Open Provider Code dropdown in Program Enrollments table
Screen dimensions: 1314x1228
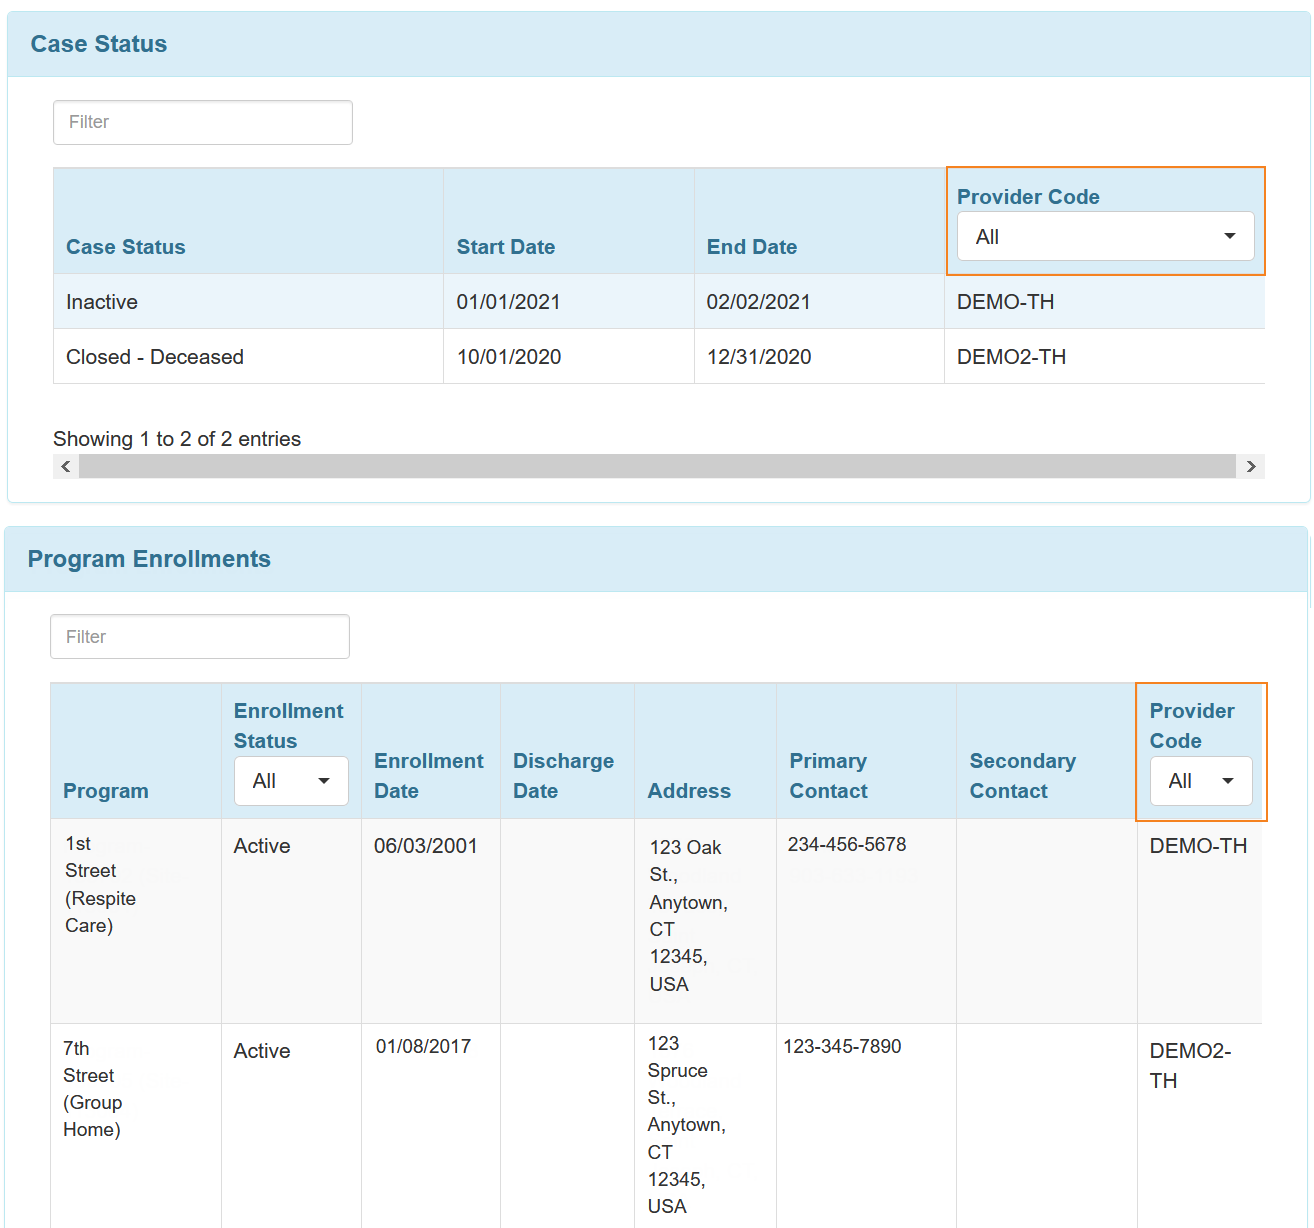(x=1201, y=781)
